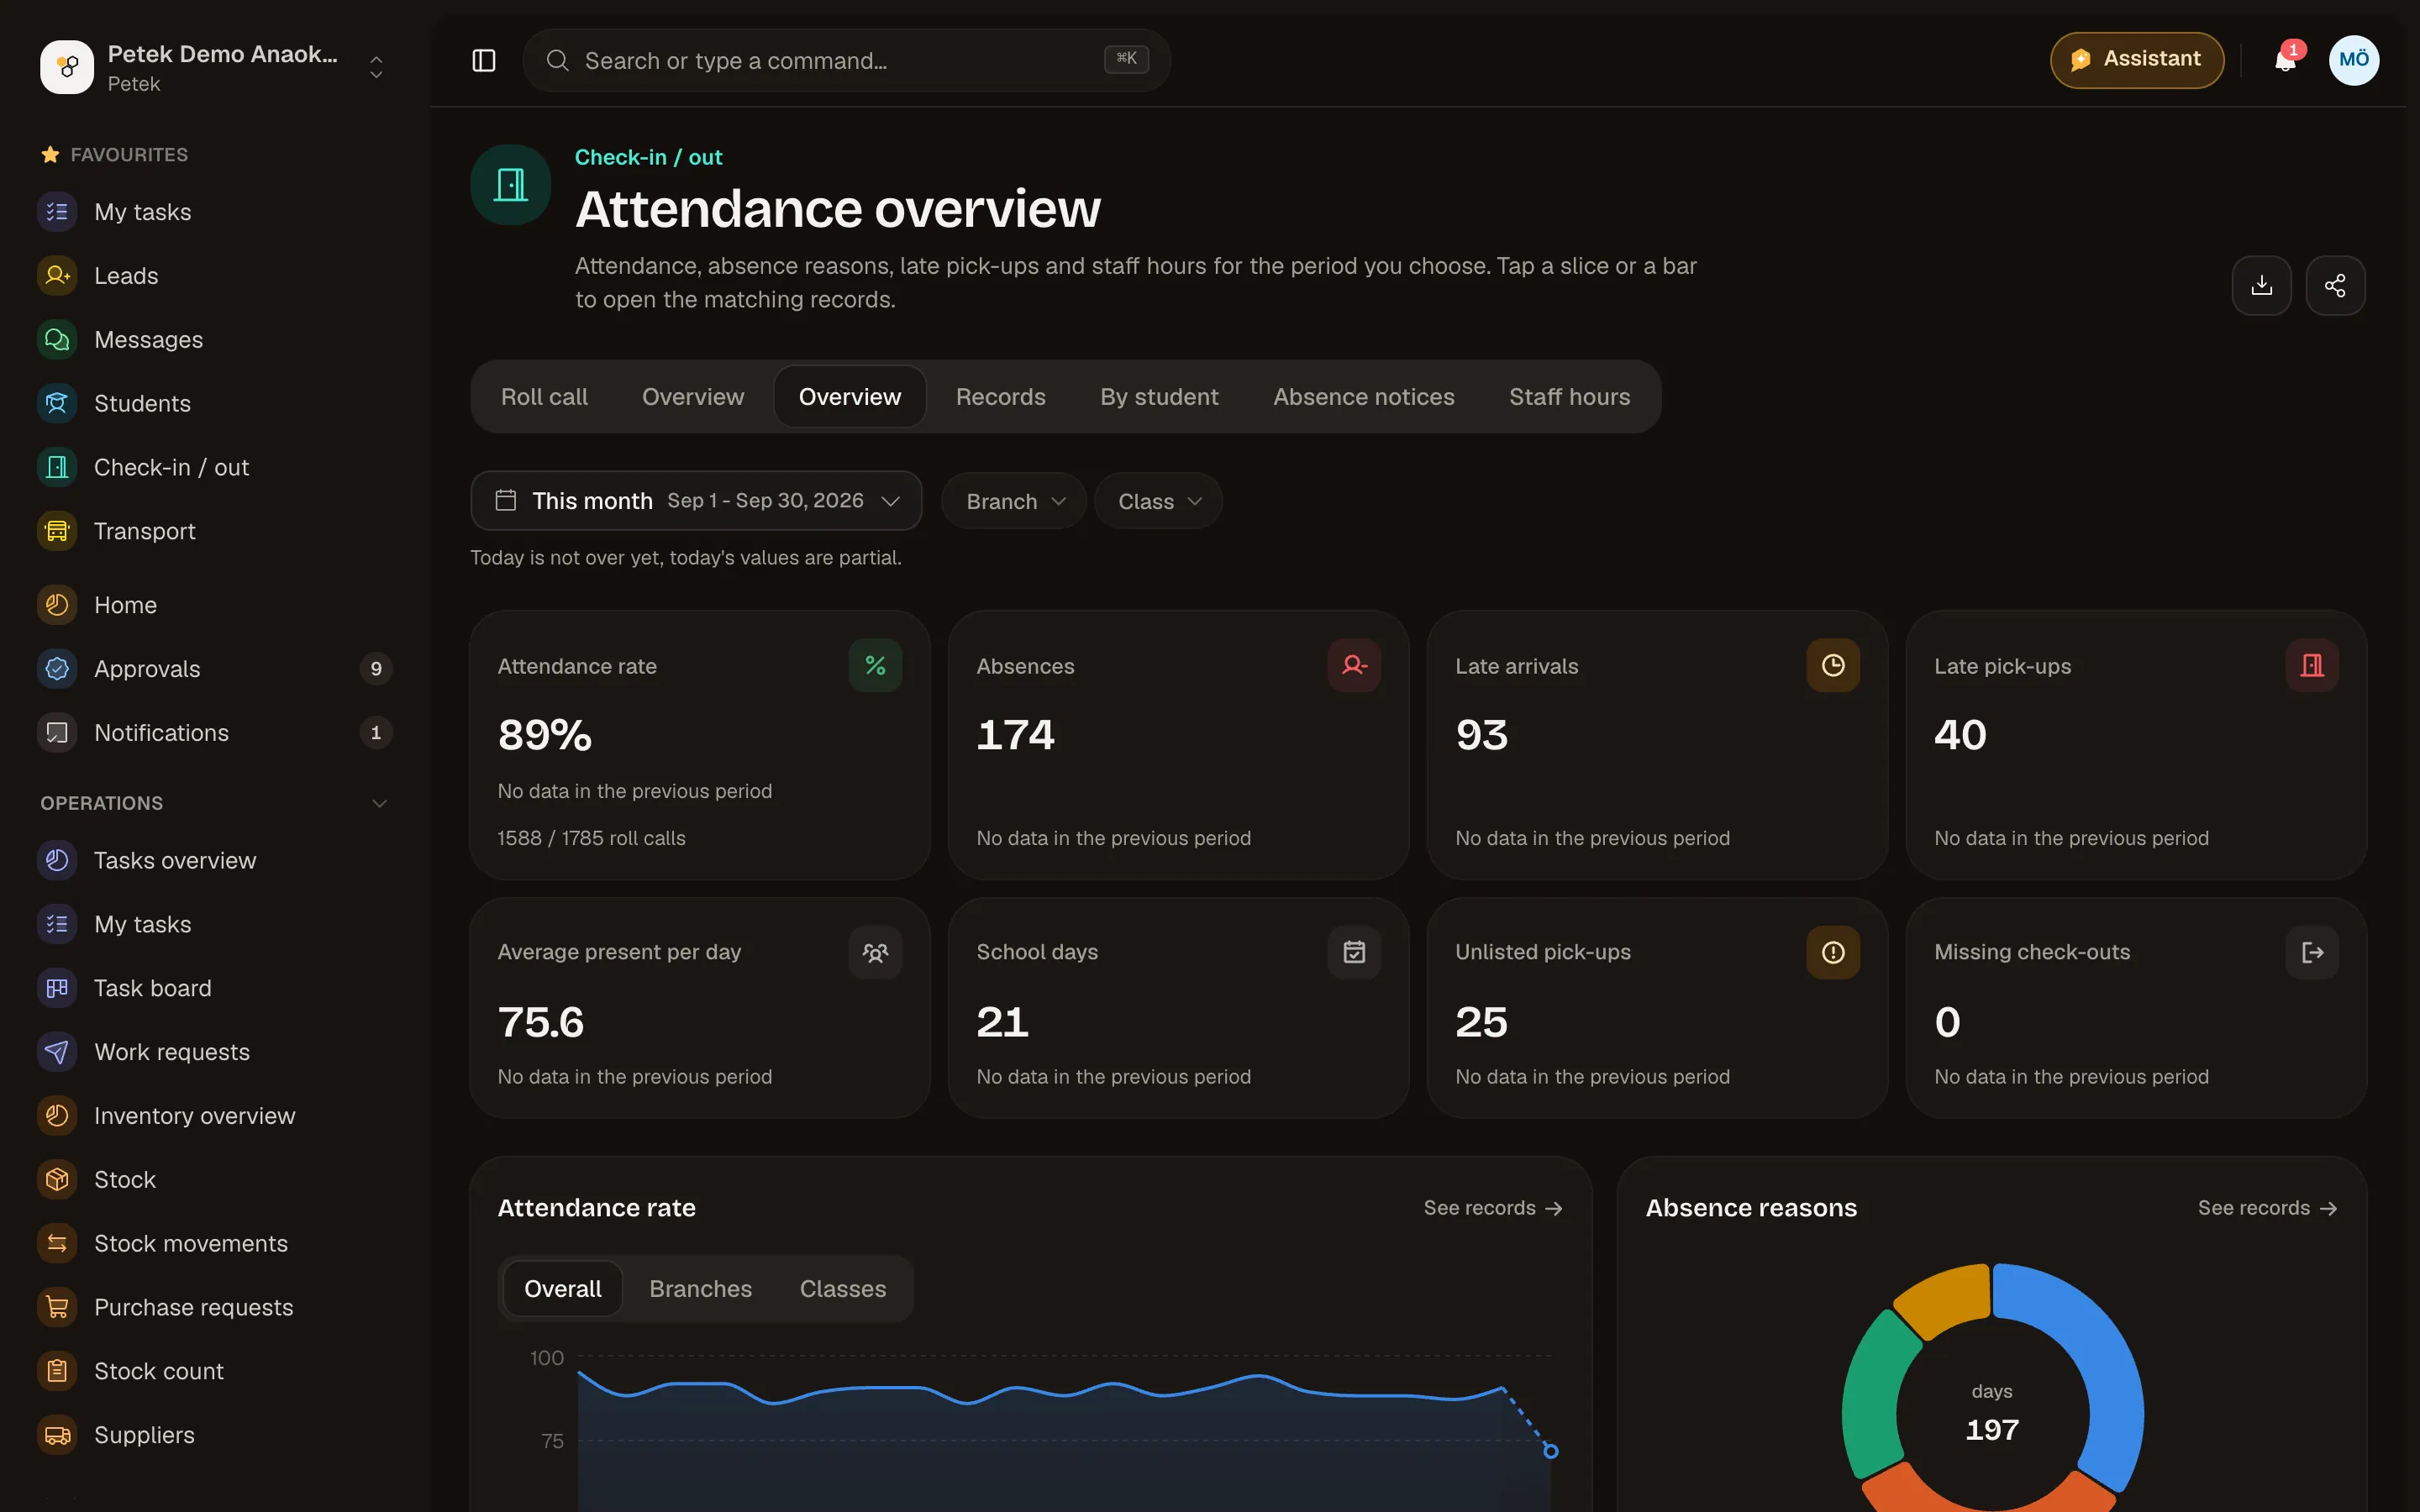Image resolution: width=2420 pixels, height=1512 pixels.
Task: Click the Unlisted pick-ups alert icon
Action: click(1833, 952)
